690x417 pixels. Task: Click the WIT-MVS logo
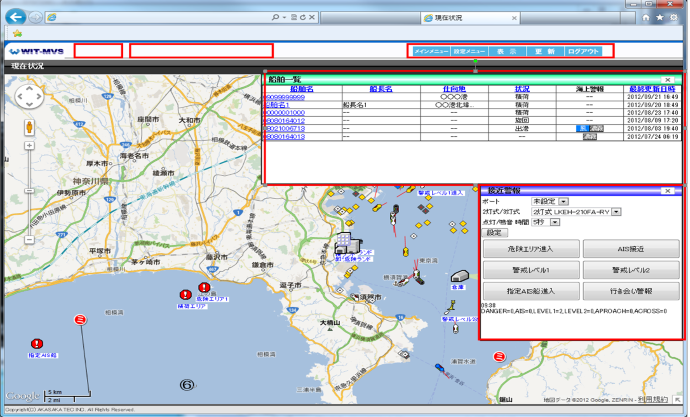37,51
